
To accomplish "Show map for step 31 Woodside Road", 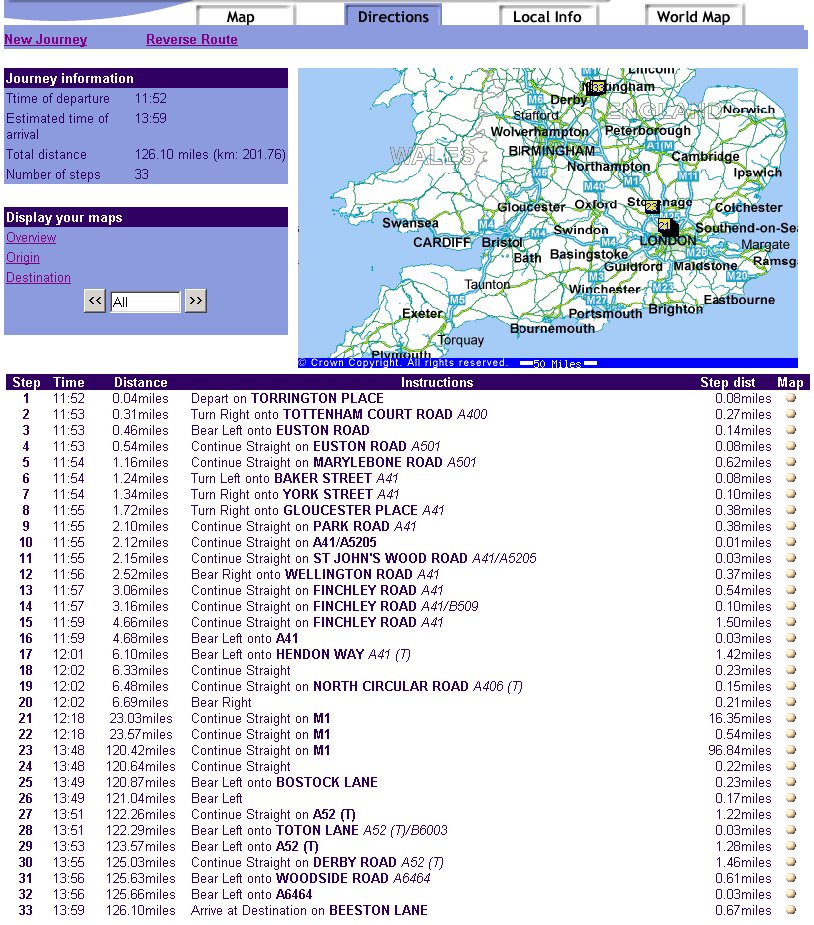I will pos(790,878).
